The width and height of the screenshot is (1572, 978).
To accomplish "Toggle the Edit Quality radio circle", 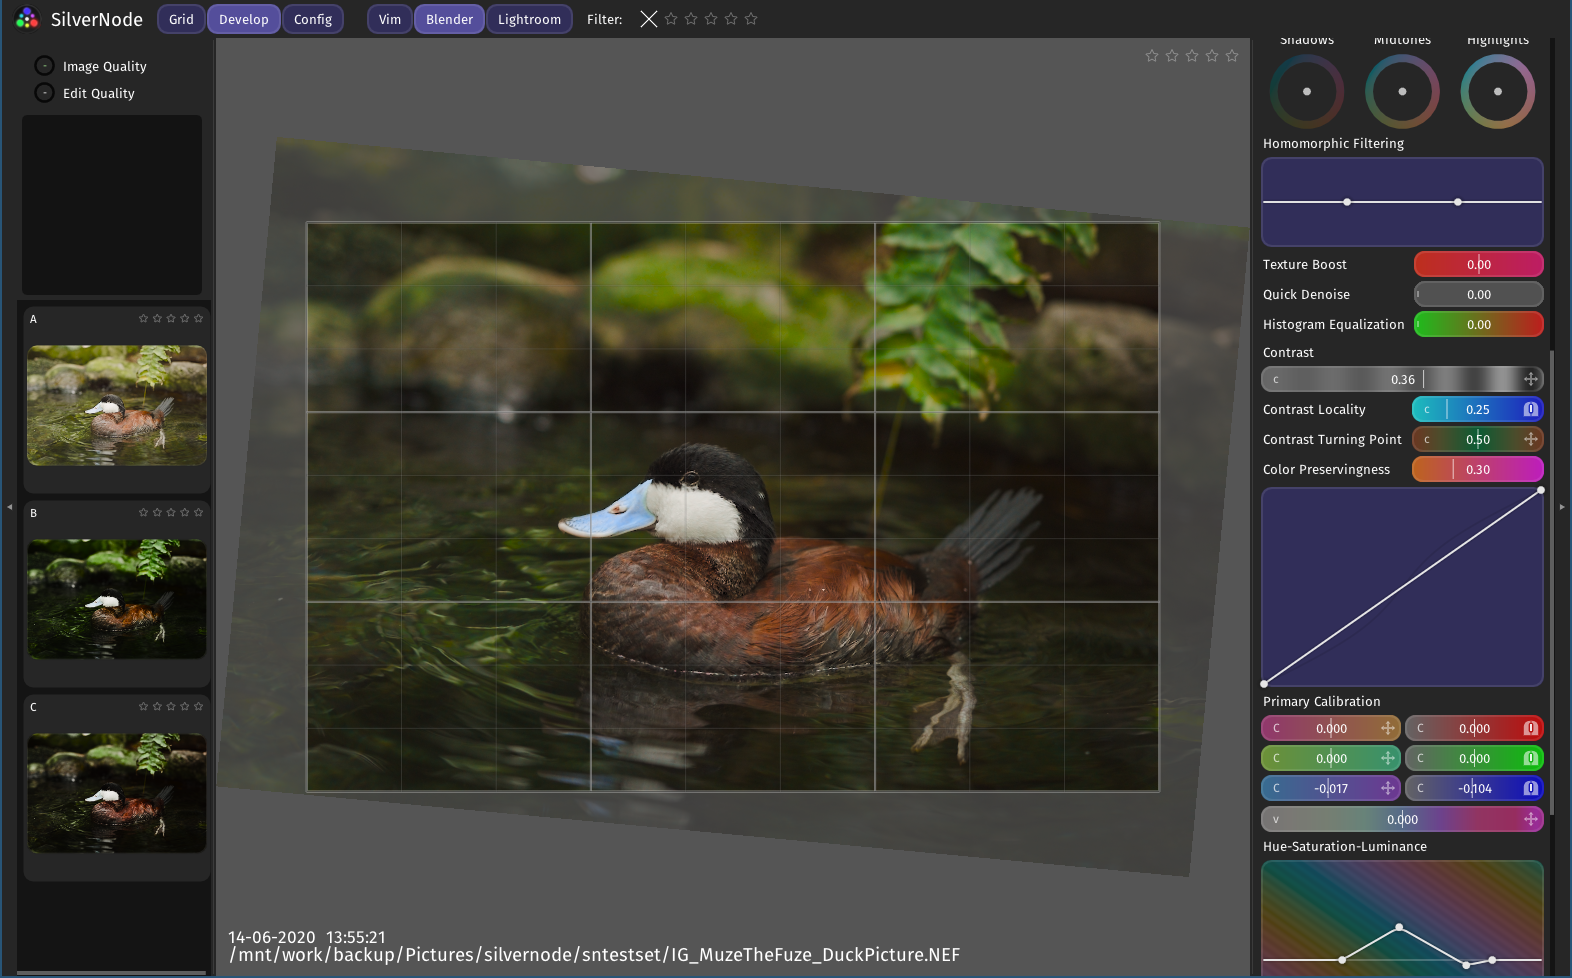I will tap(44, 93).
